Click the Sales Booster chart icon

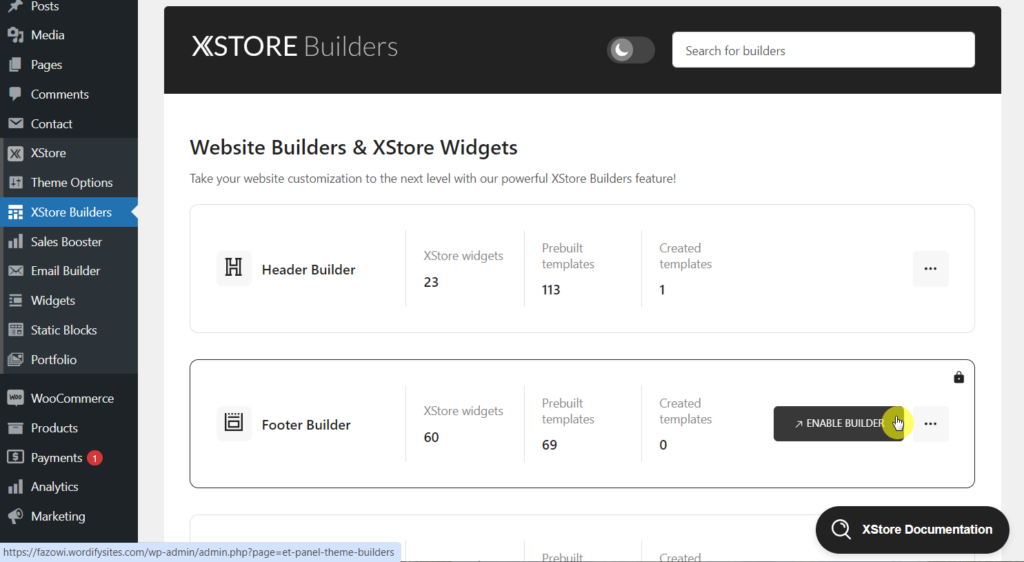click(15, 242)
